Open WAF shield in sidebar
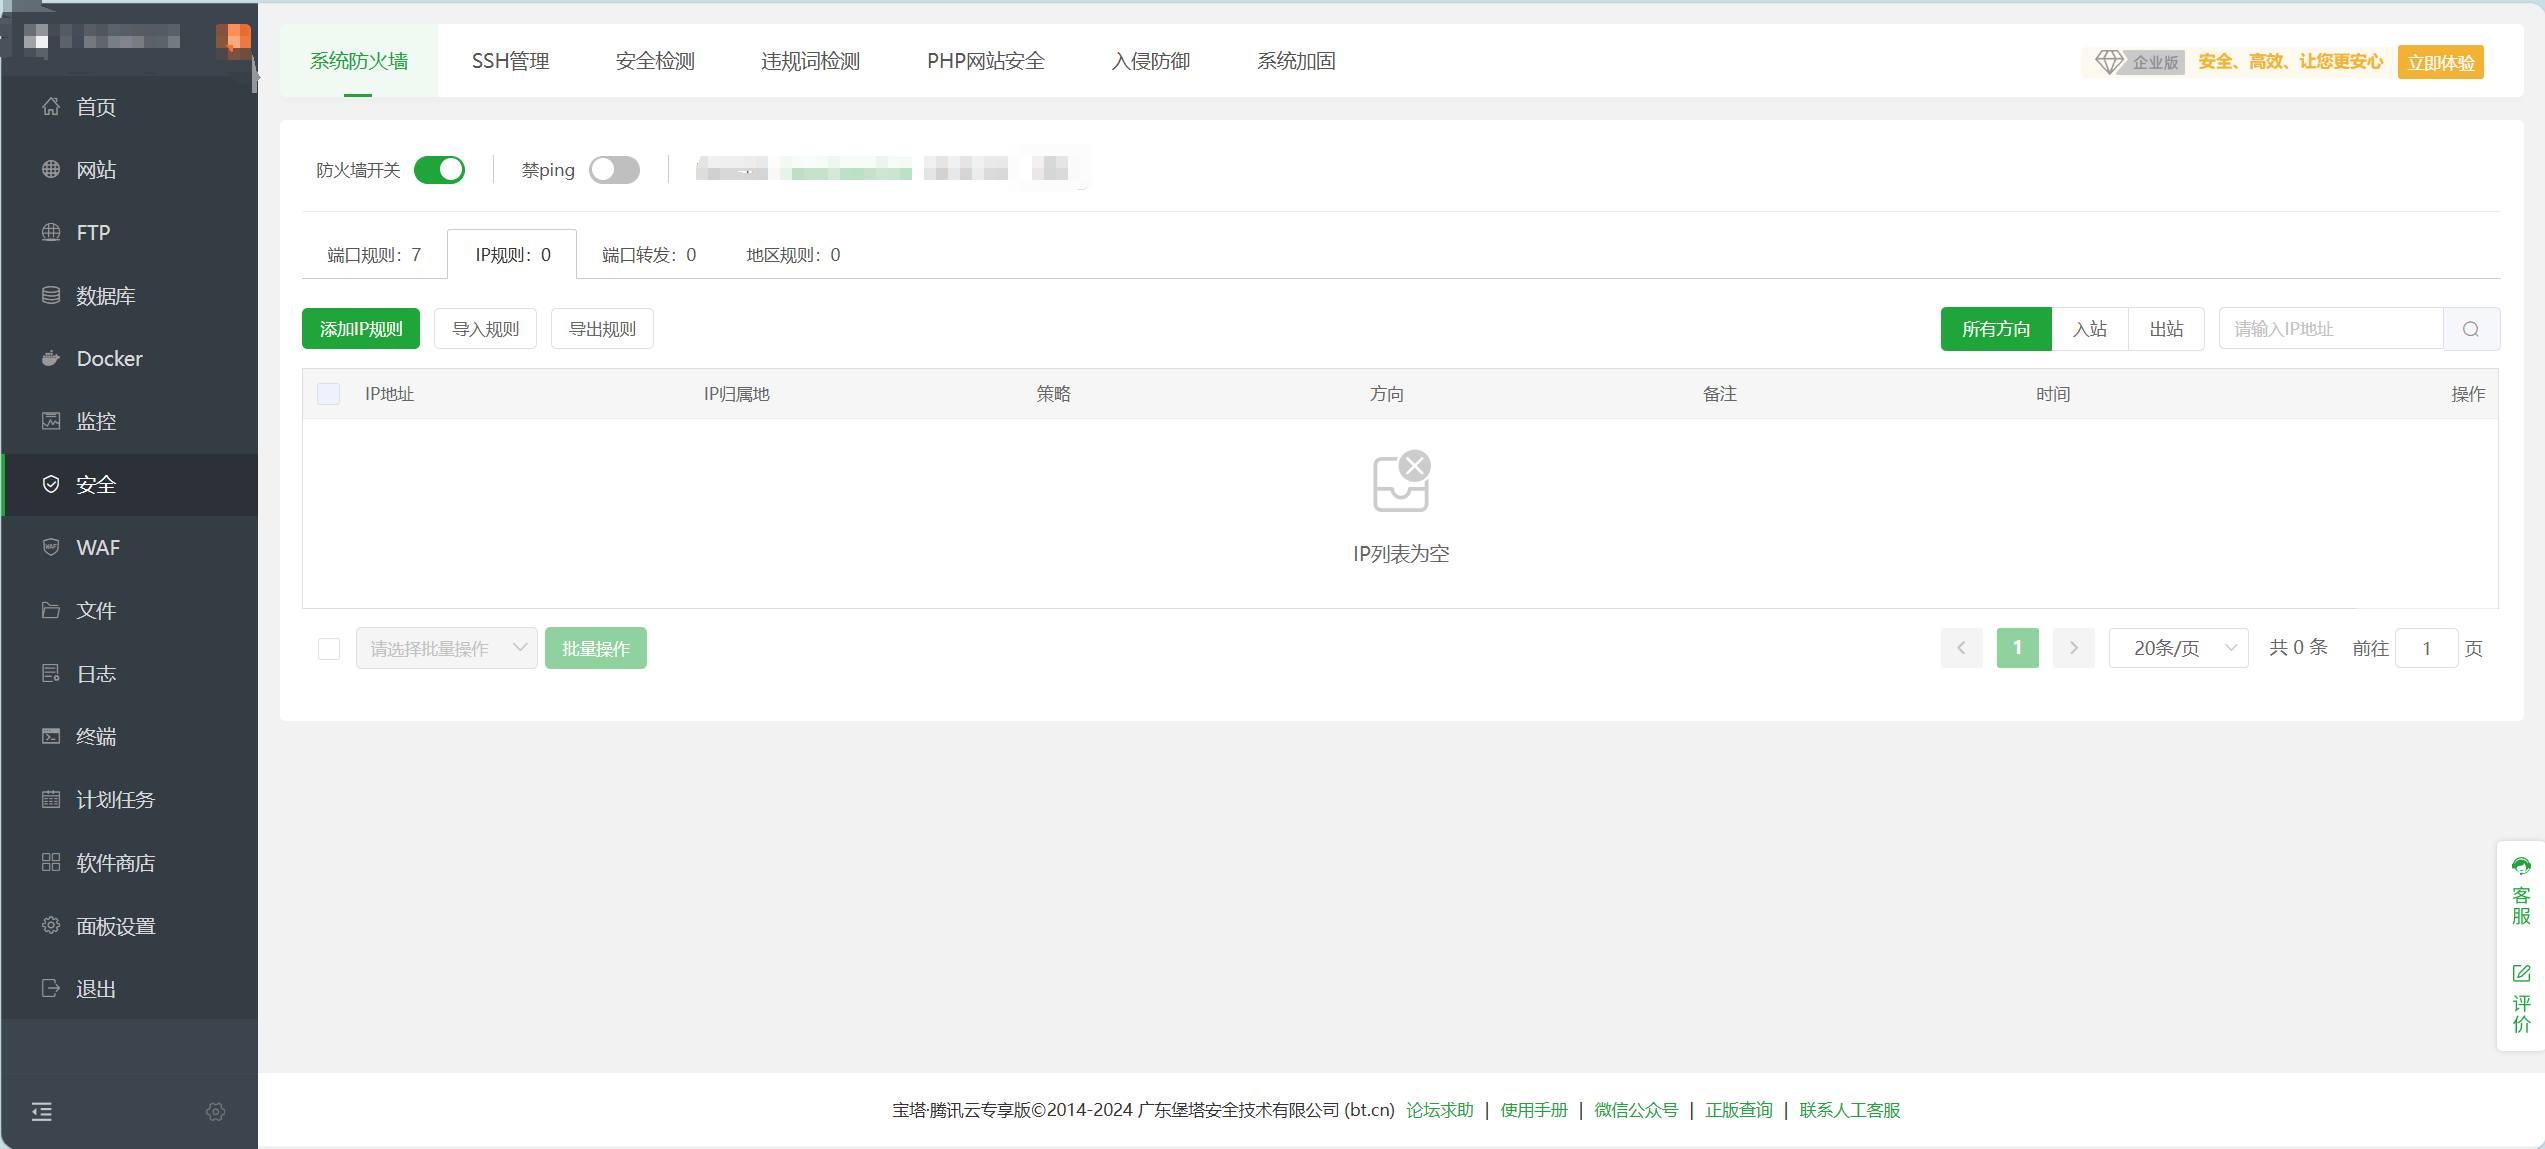Viewport: 2545px width, 1149px height. coord(98,547)
